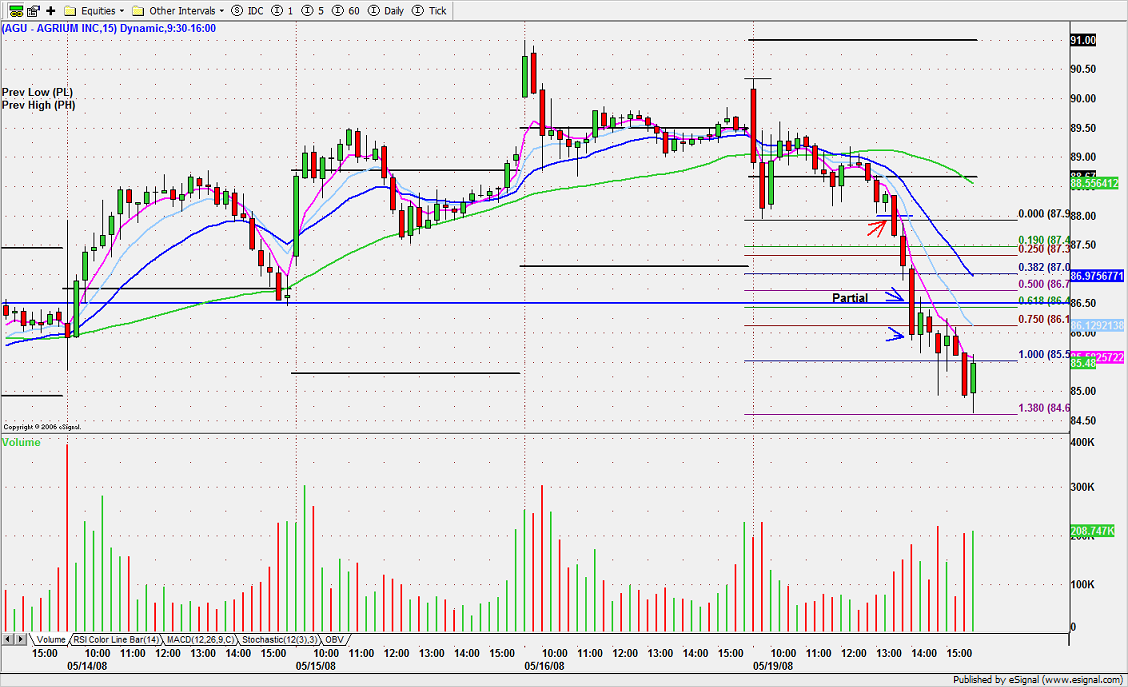Click the 91.00 price axis marker
Viewport: 1128px width, 687px height.
1083,40
